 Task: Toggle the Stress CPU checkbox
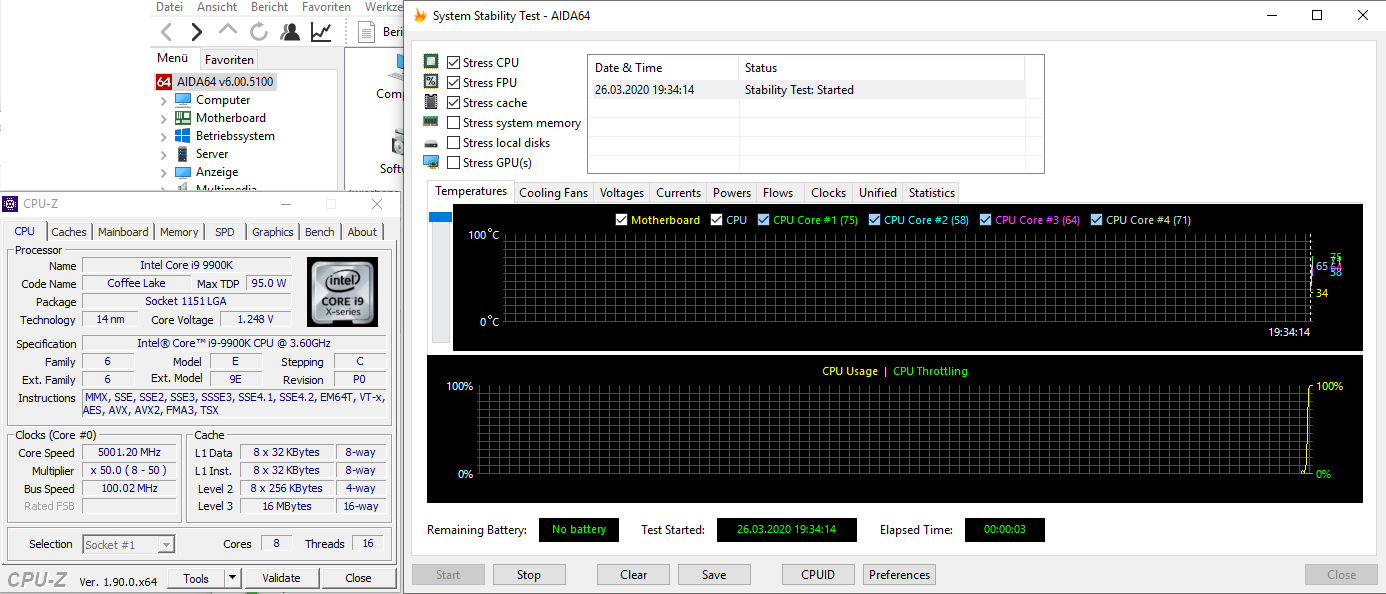[454, 62]
